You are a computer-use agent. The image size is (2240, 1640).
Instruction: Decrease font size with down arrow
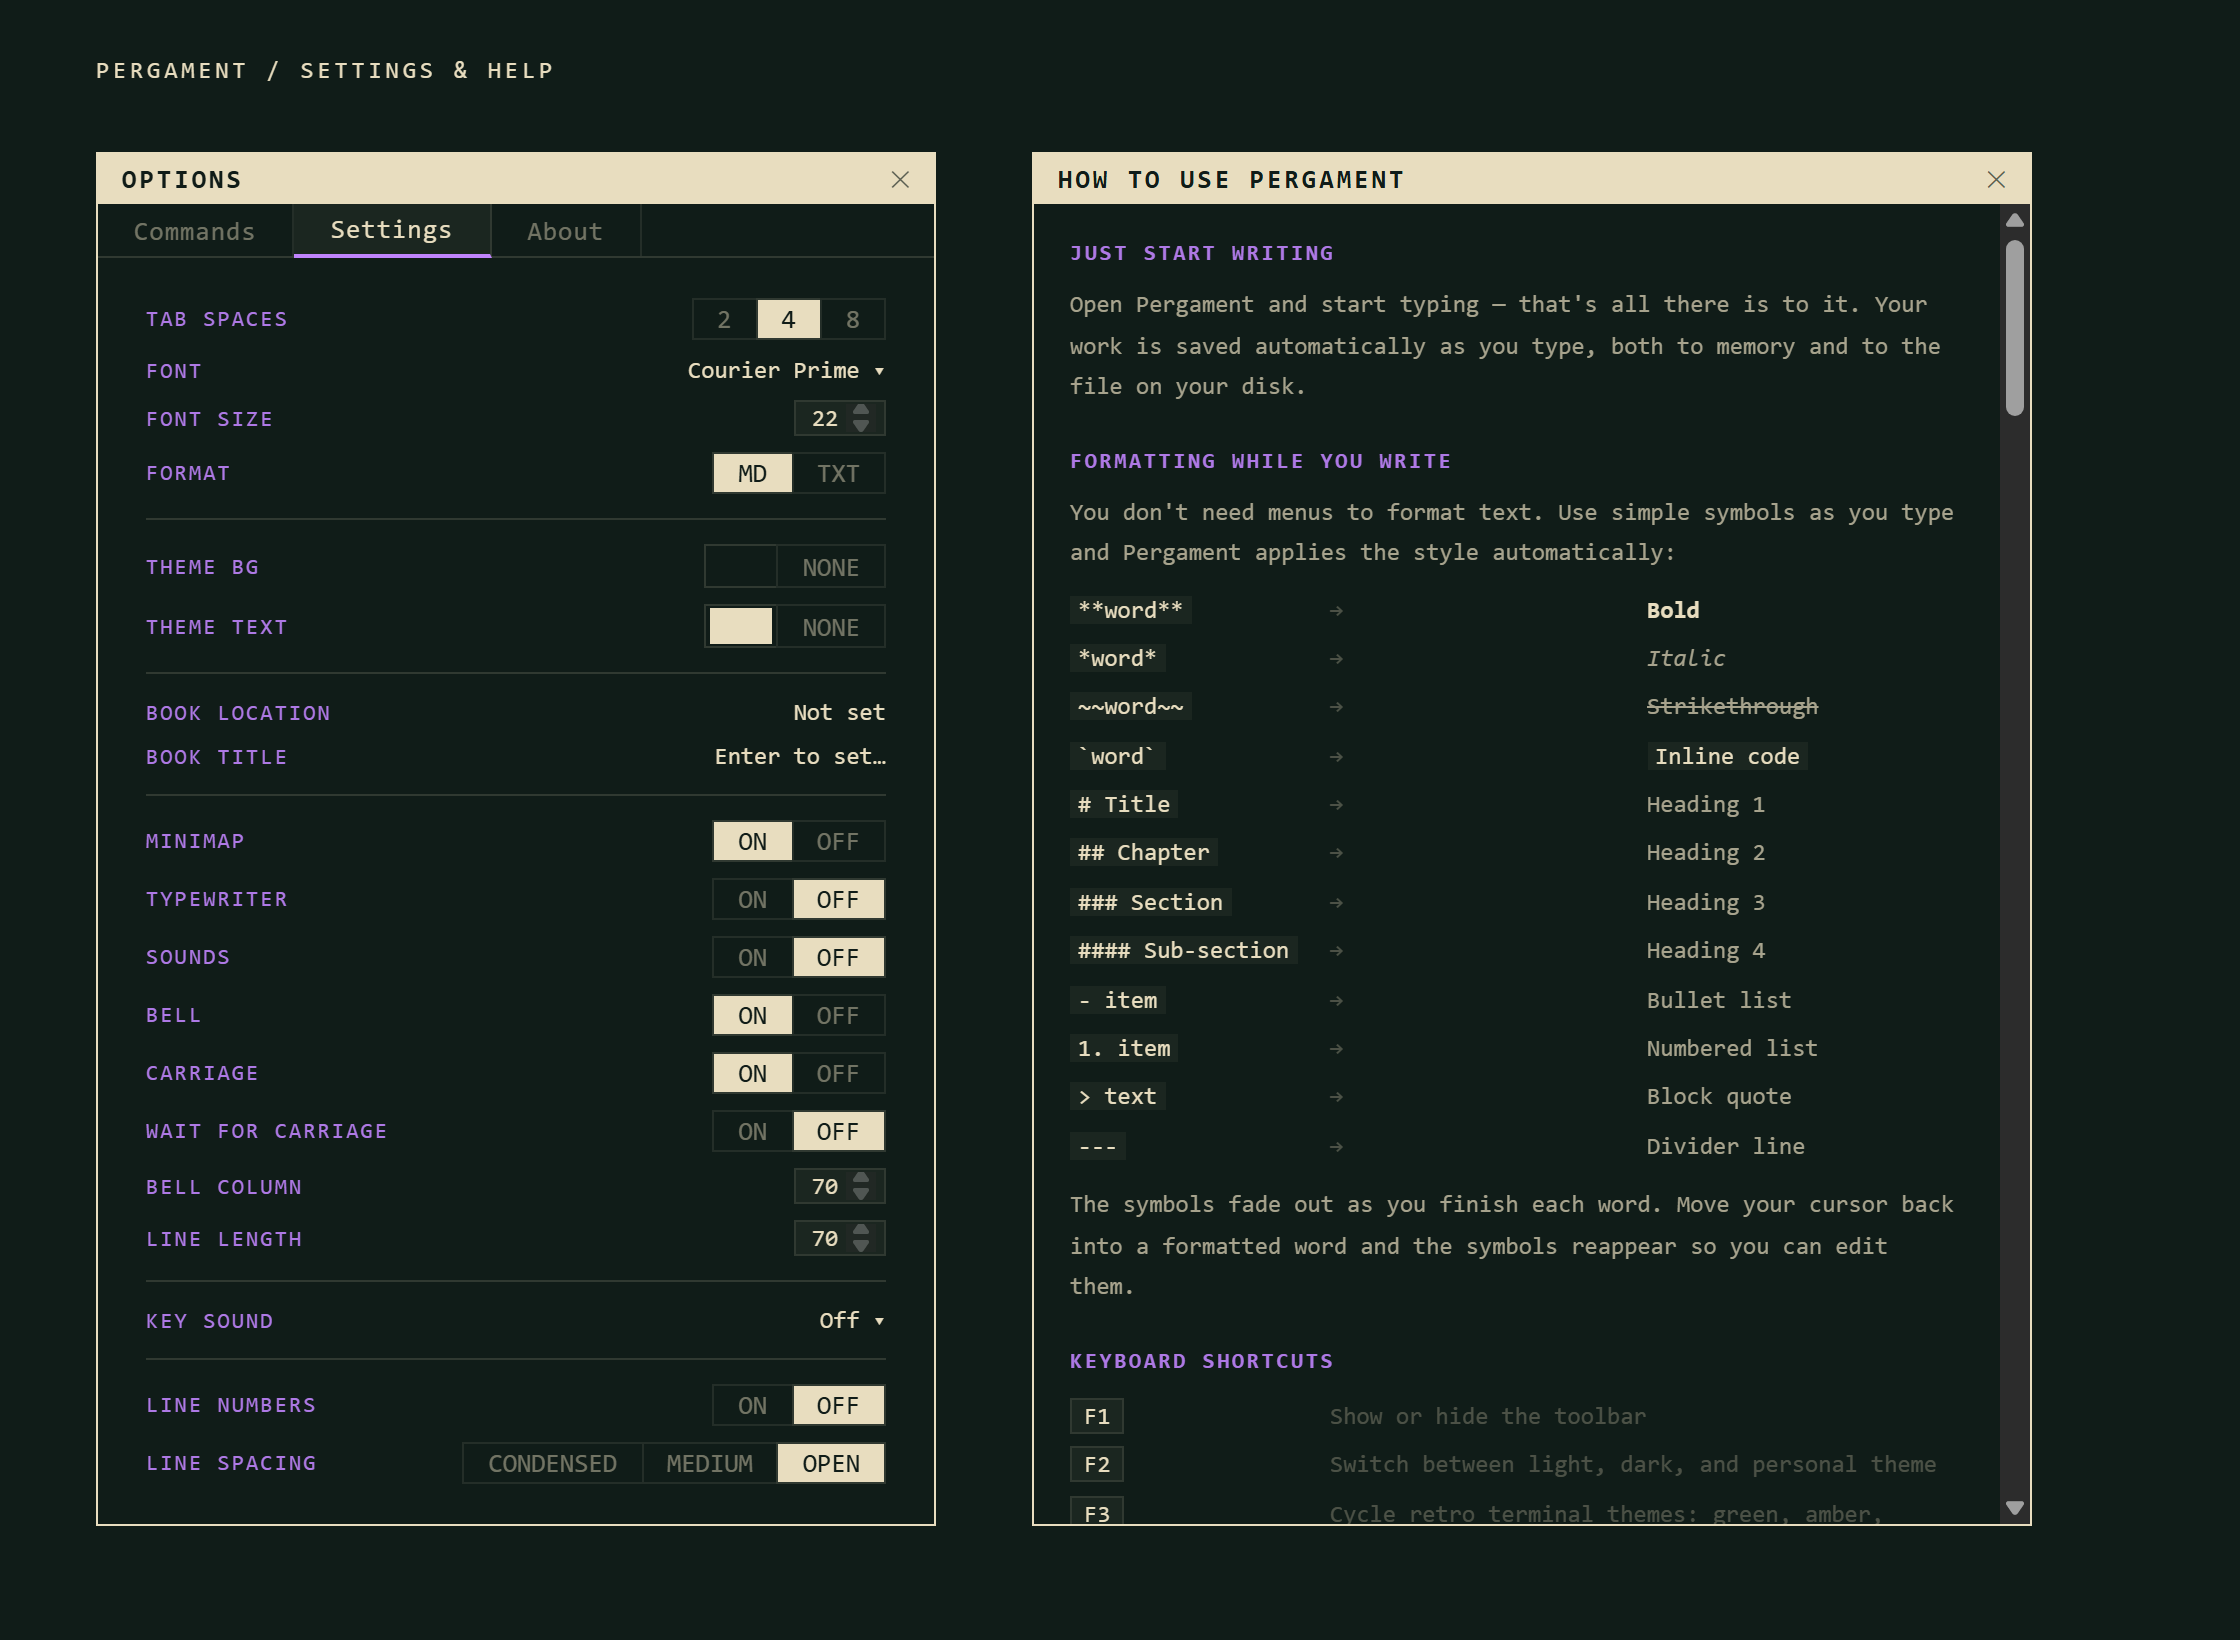(x=861, y=426)
